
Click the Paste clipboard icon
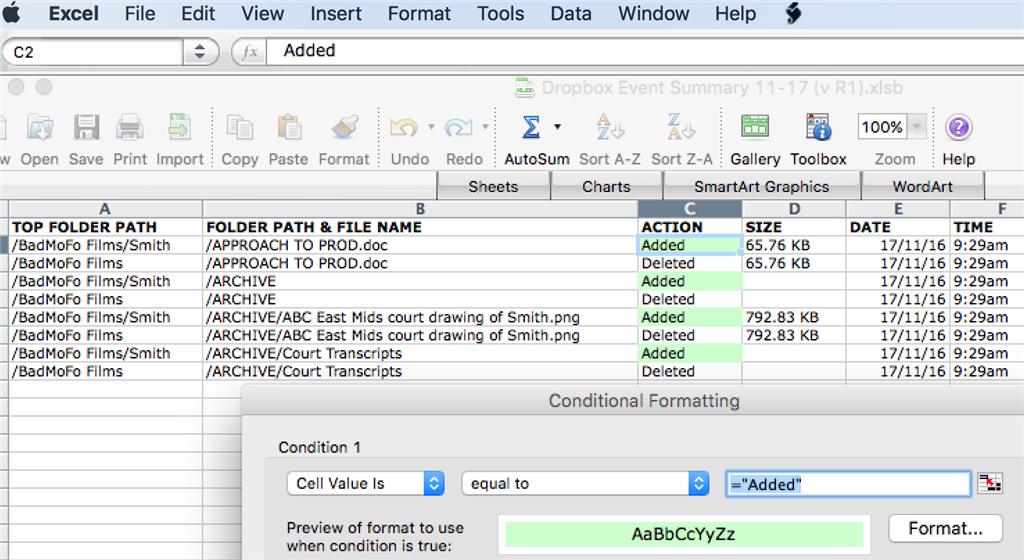click(x=289, y=128)
